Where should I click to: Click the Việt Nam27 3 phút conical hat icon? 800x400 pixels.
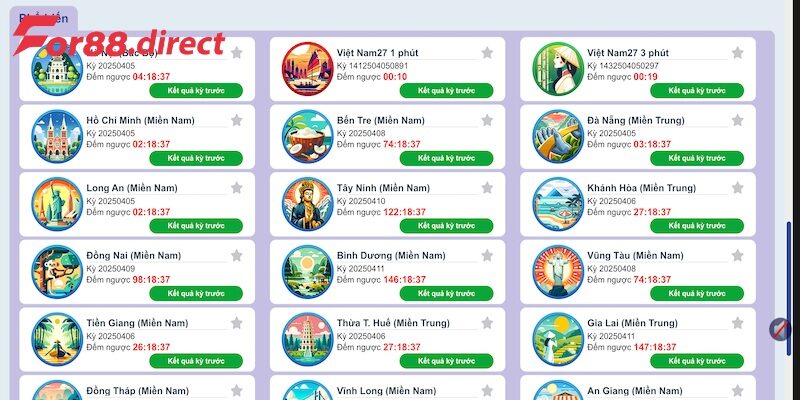click(x=558, y=69)
